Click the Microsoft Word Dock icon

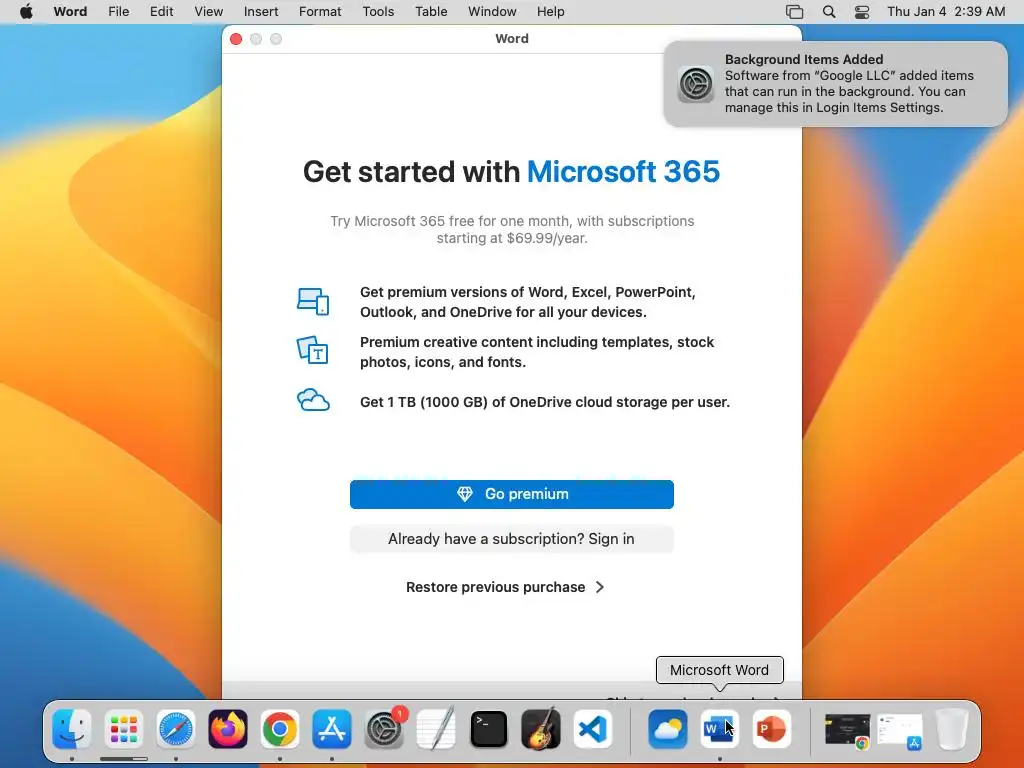(720, 729)
